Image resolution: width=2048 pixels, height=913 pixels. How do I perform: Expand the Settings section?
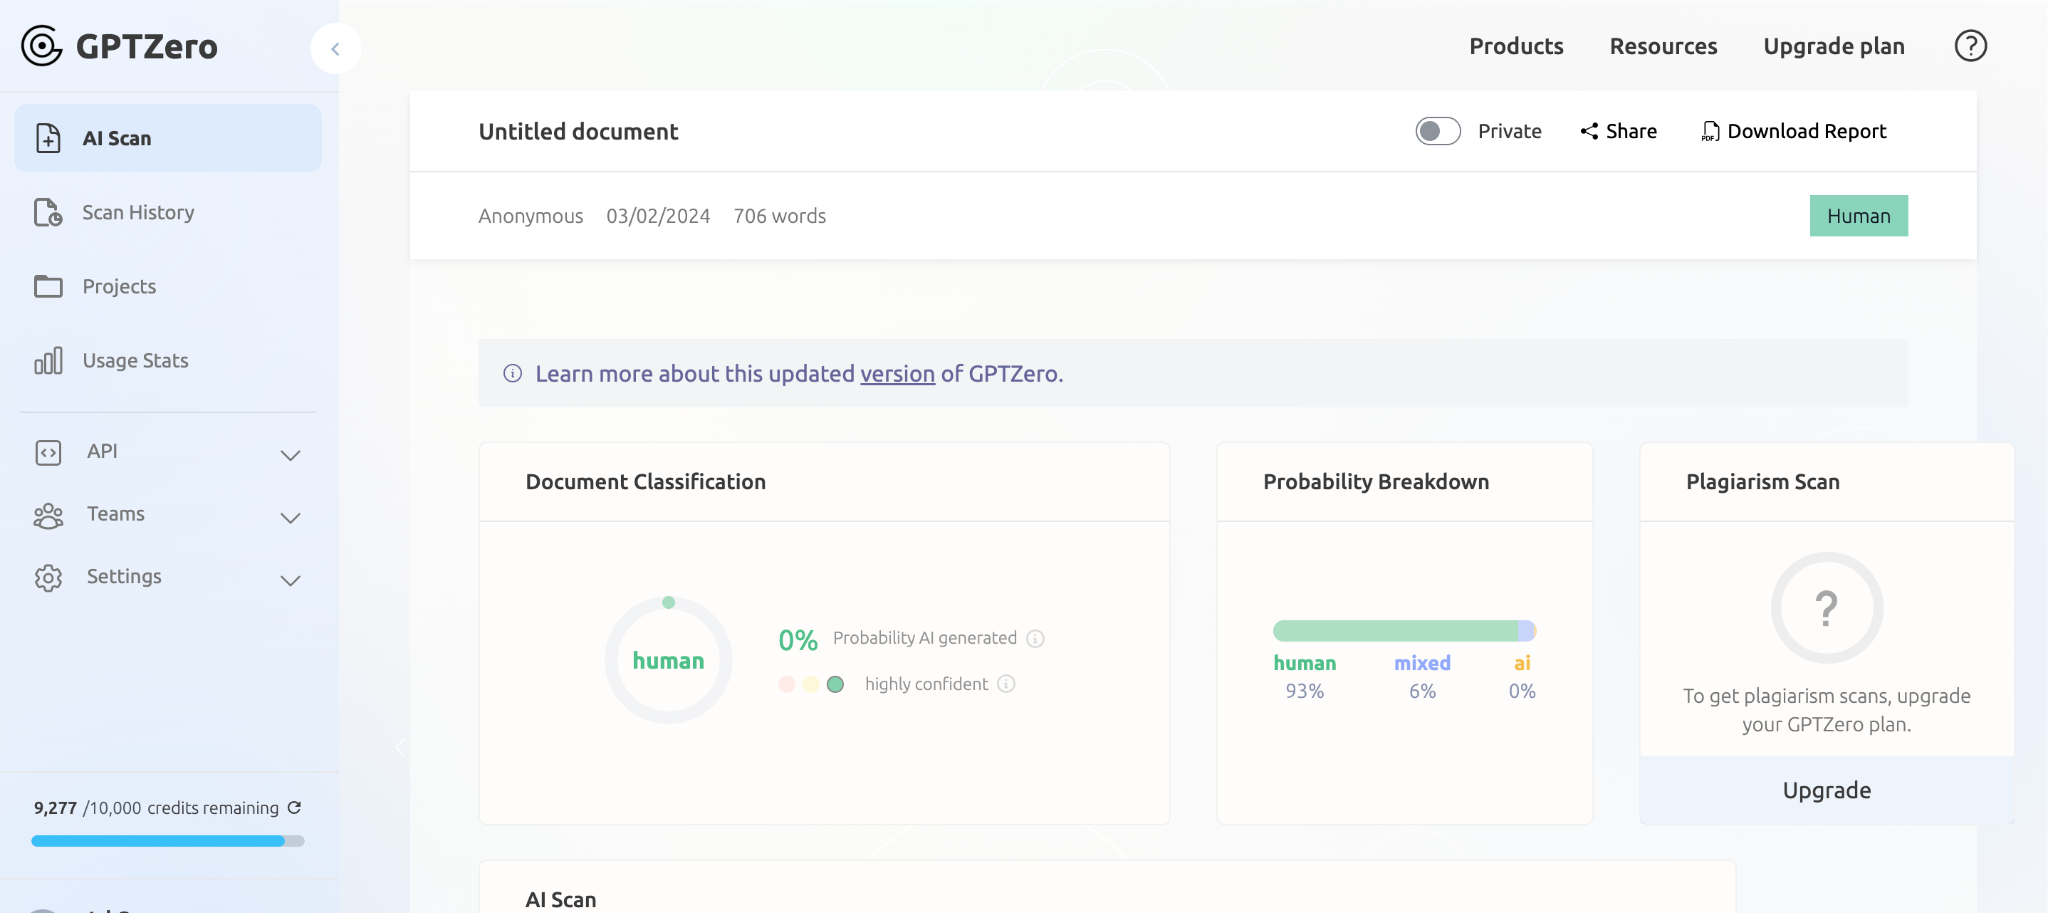click(x=290, y=580)
